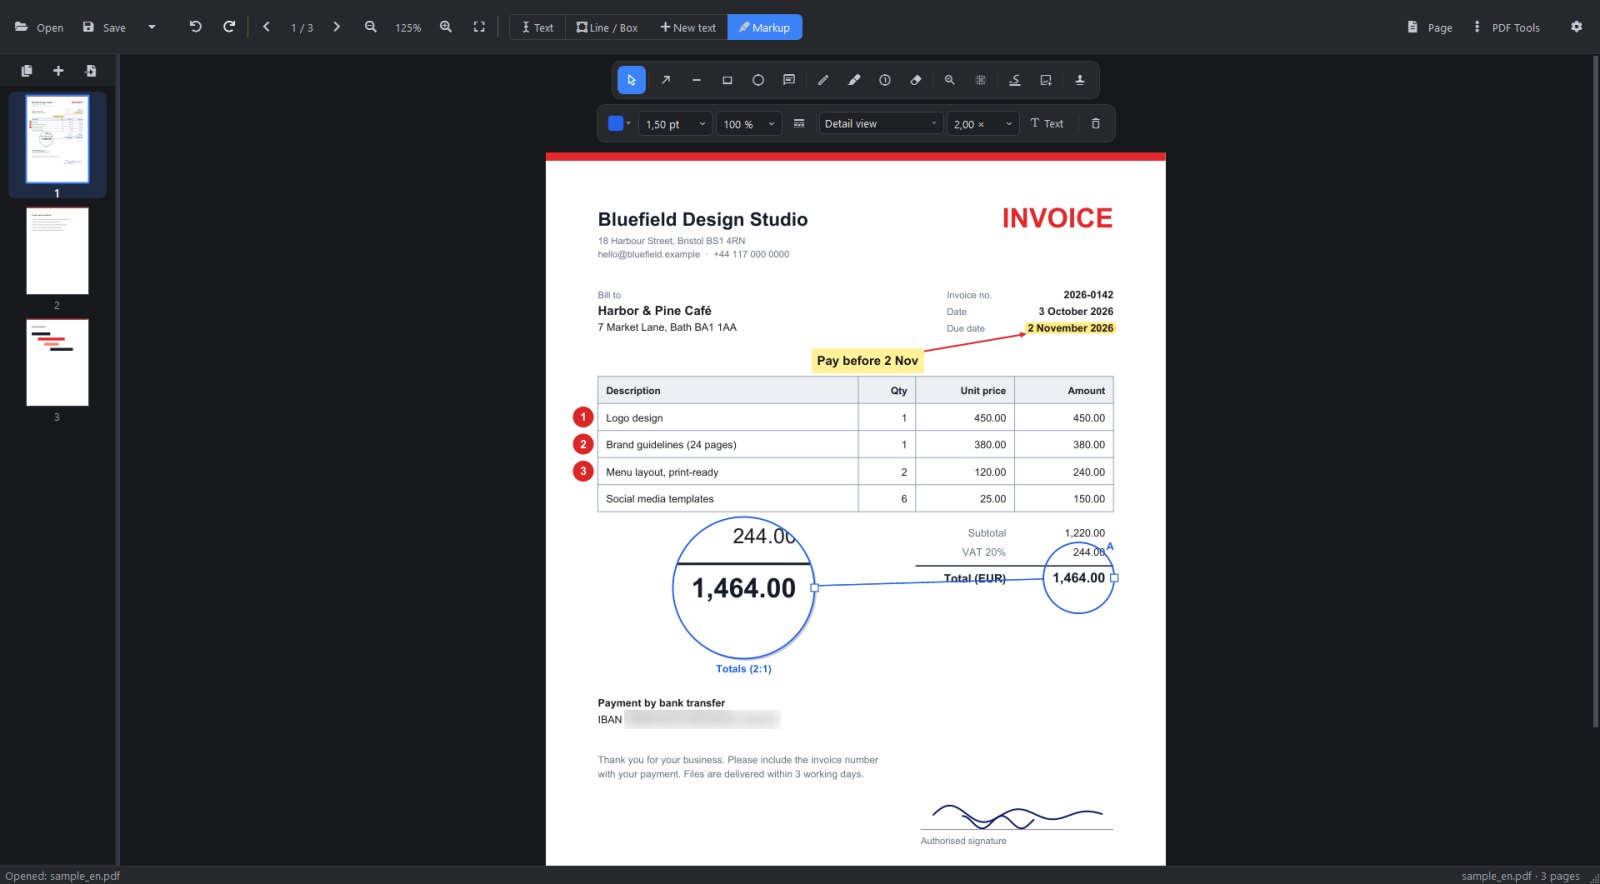Select the insert image tool
Viewport: 1600px width, 884px height.
click(1046, 80)
